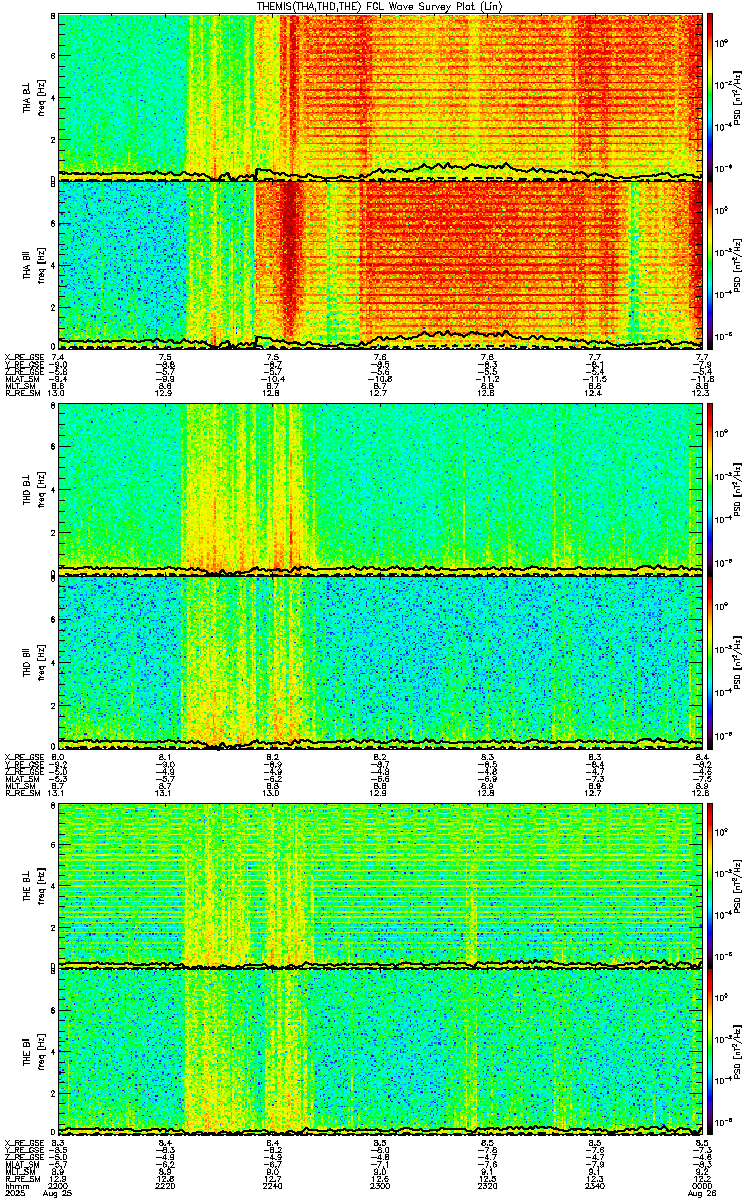The height and width of the screenshot is (1200, 750).
Task: Select the THA B∥ spectrogram panel
Action: pyautogui.click(x=380, y=264)
